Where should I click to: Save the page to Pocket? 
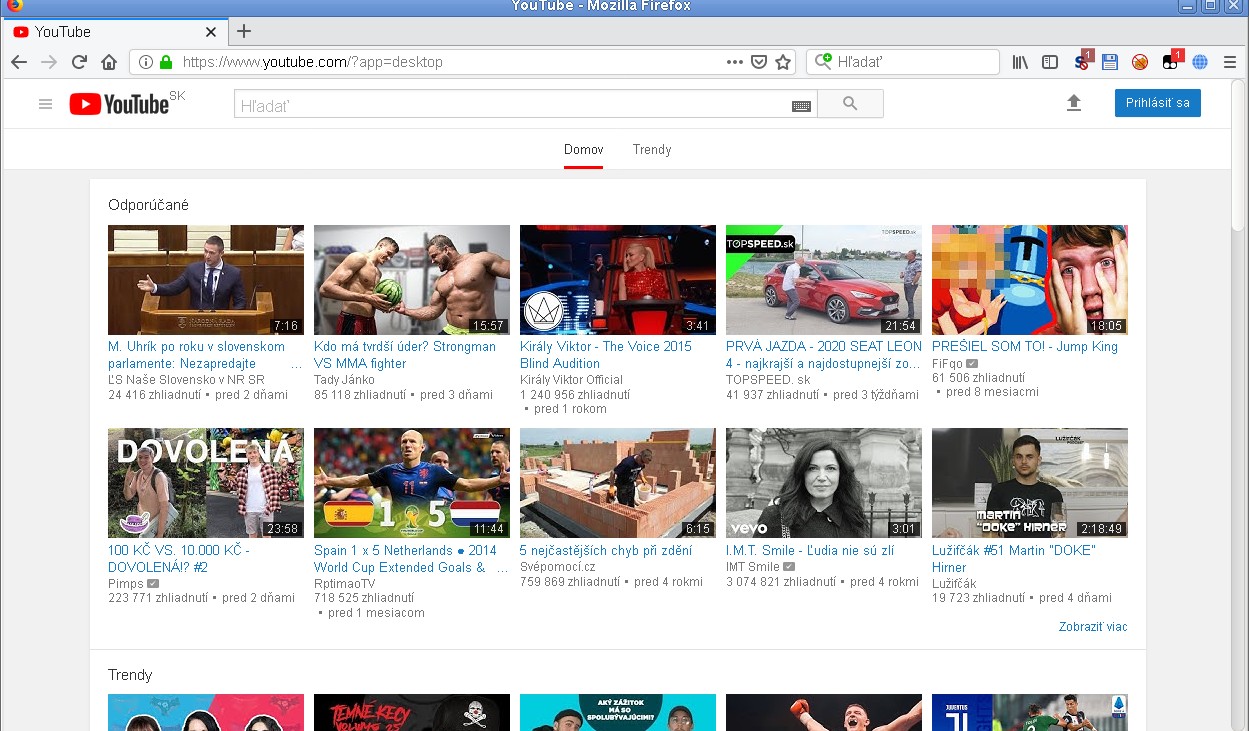click(x=759, y=62)
